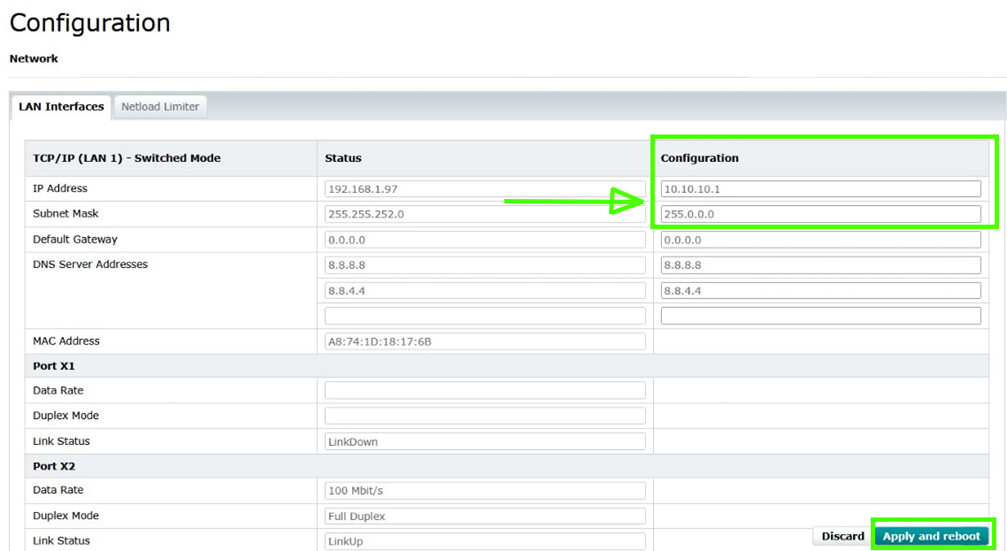
Task: Select the first Configuration DNS server field
Action: click(820, 265)
